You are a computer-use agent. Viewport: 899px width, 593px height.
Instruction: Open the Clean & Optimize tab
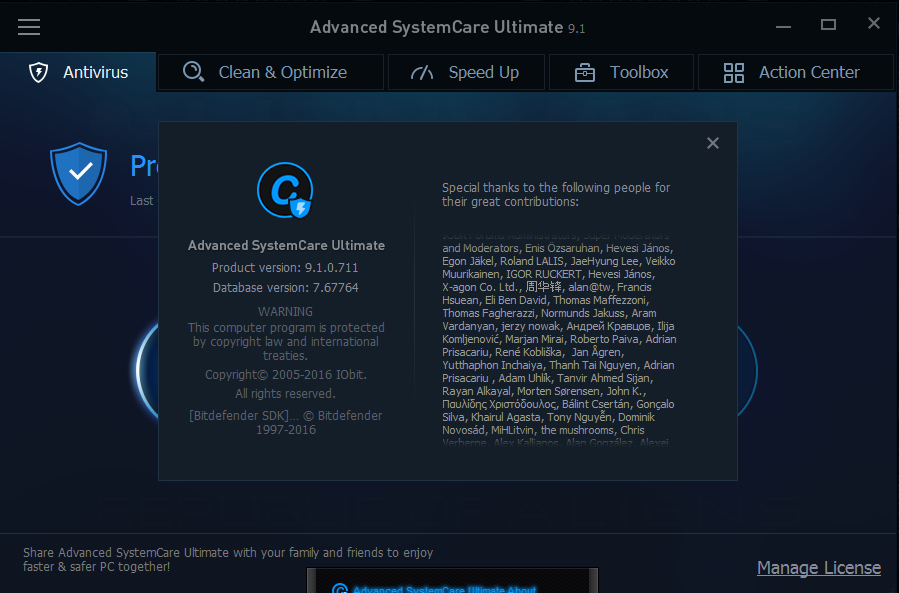[x=271, y=72]
